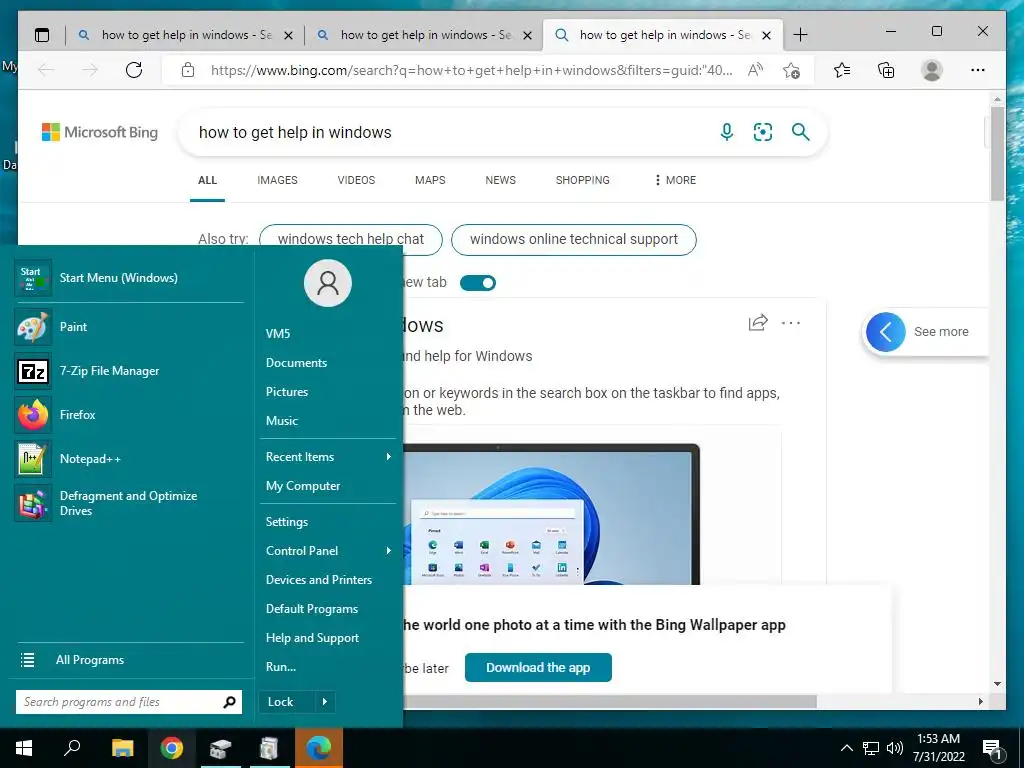
Task: Click the horizontal scrollbar thumb
Action: click(x=609, y=701)
